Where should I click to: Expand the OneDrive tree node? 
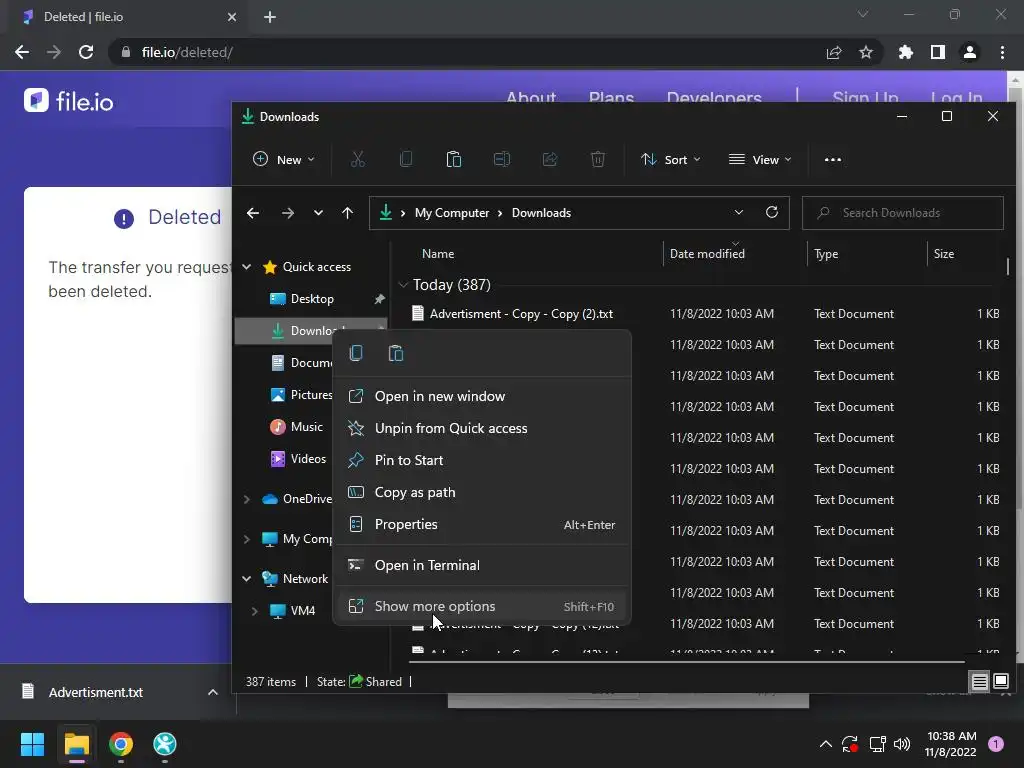pos(247,499)
